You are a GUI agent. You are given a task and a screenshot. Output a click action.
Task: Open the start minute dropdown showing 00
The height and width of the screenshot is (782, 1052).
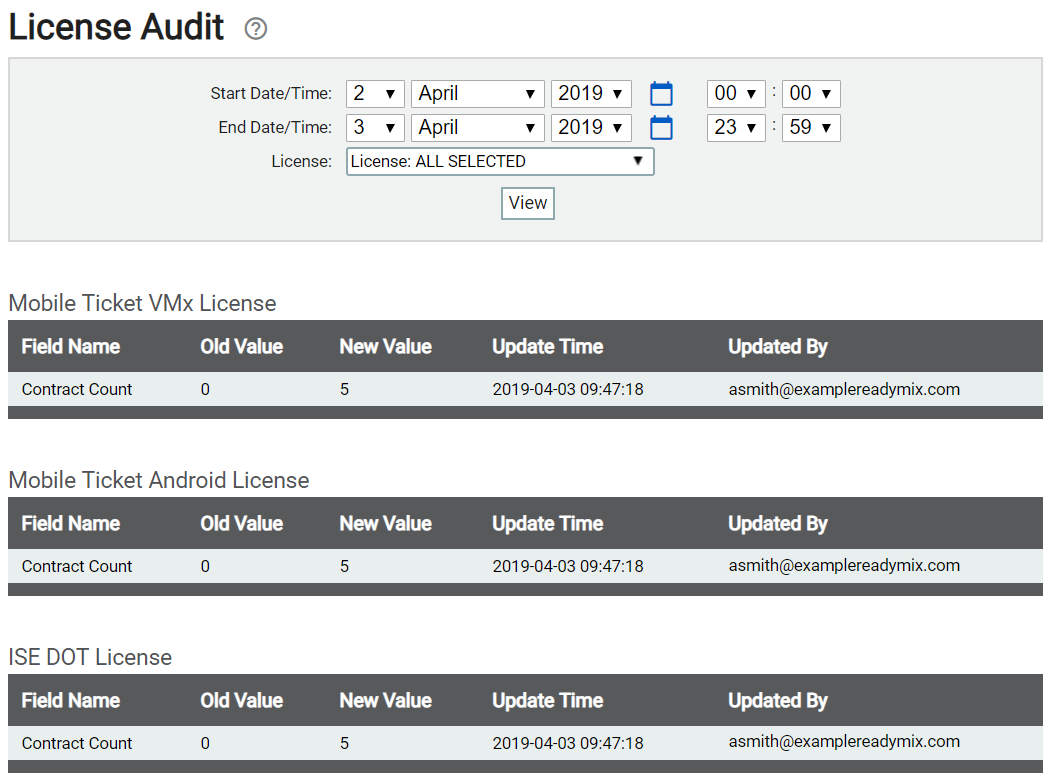click(x=811, y=93)
